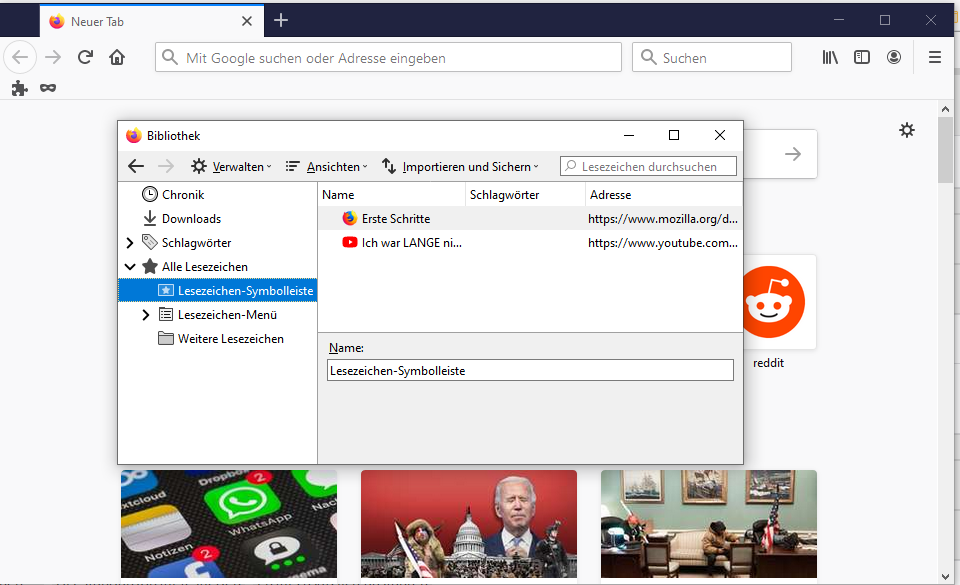The image size is (960, 585).
Task: Expand the Schlagwörter tree node
Action: tap(130, 243)
